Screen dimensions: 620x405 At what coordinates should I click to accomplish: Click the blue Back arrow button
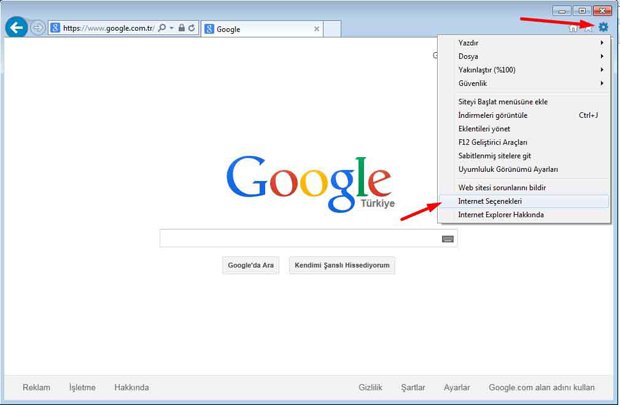[x=16, y=28]
